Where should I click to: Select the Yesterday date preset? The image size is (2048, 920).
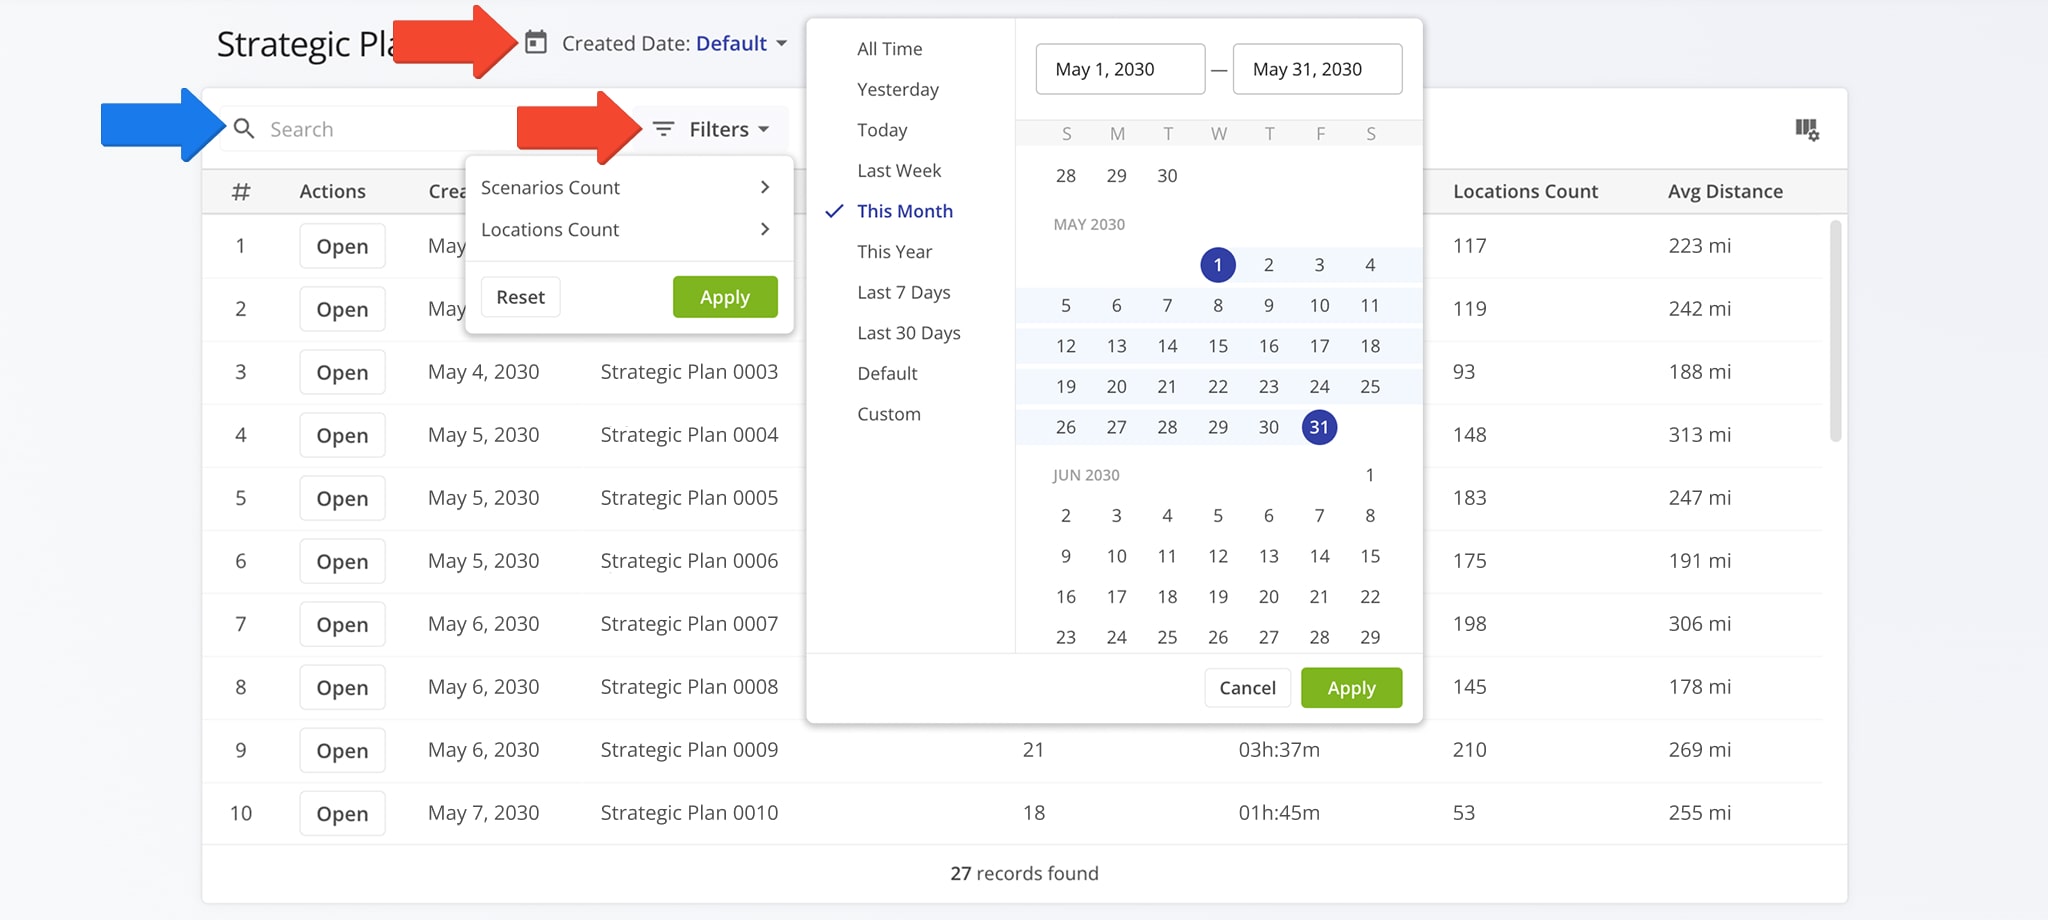click(x=897, y=90)
